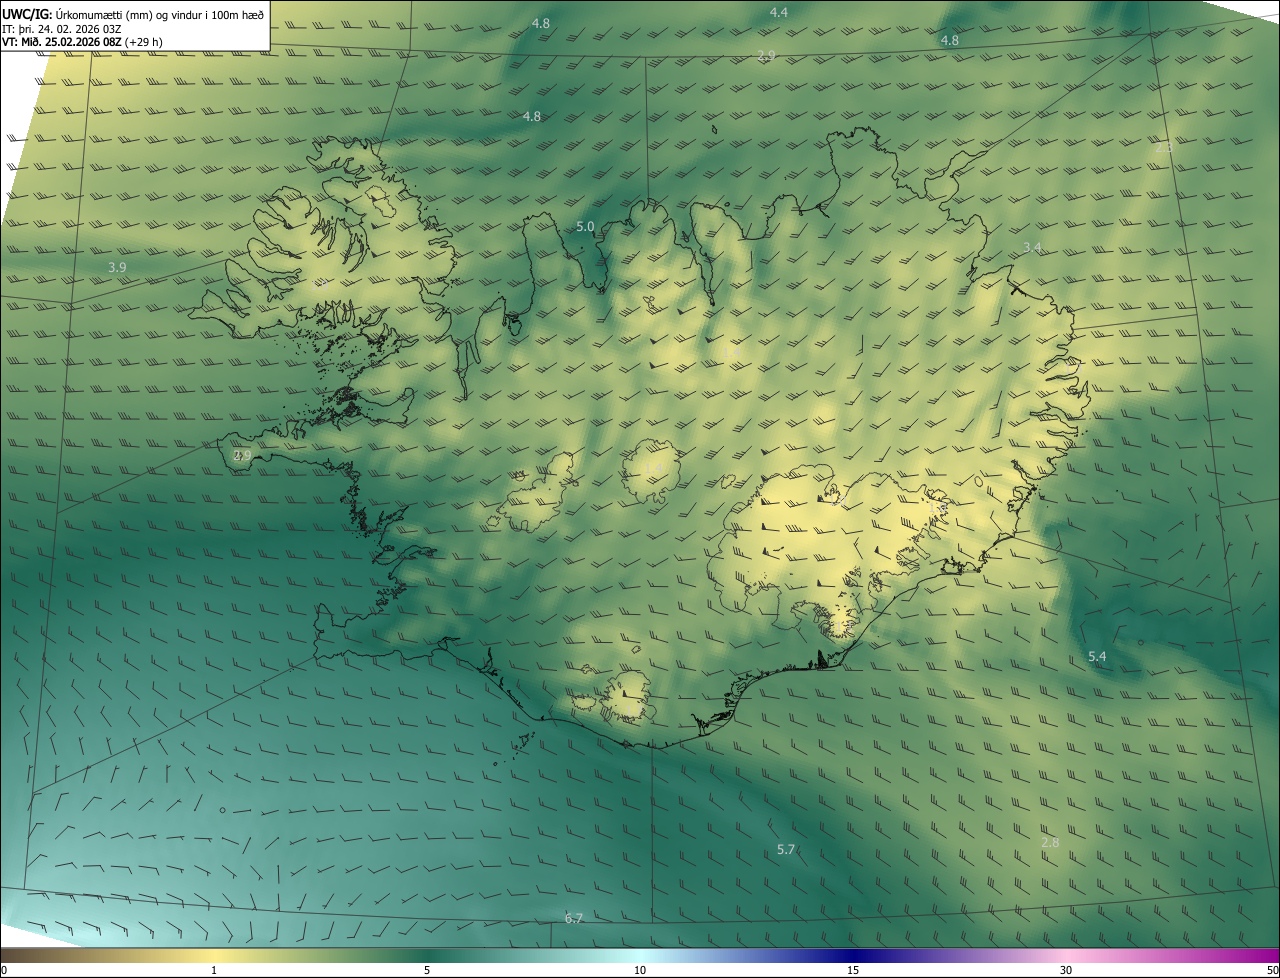Click the 5.0 value label on the map
Viewport: 1280px width, 978px height.
[585, 227]
